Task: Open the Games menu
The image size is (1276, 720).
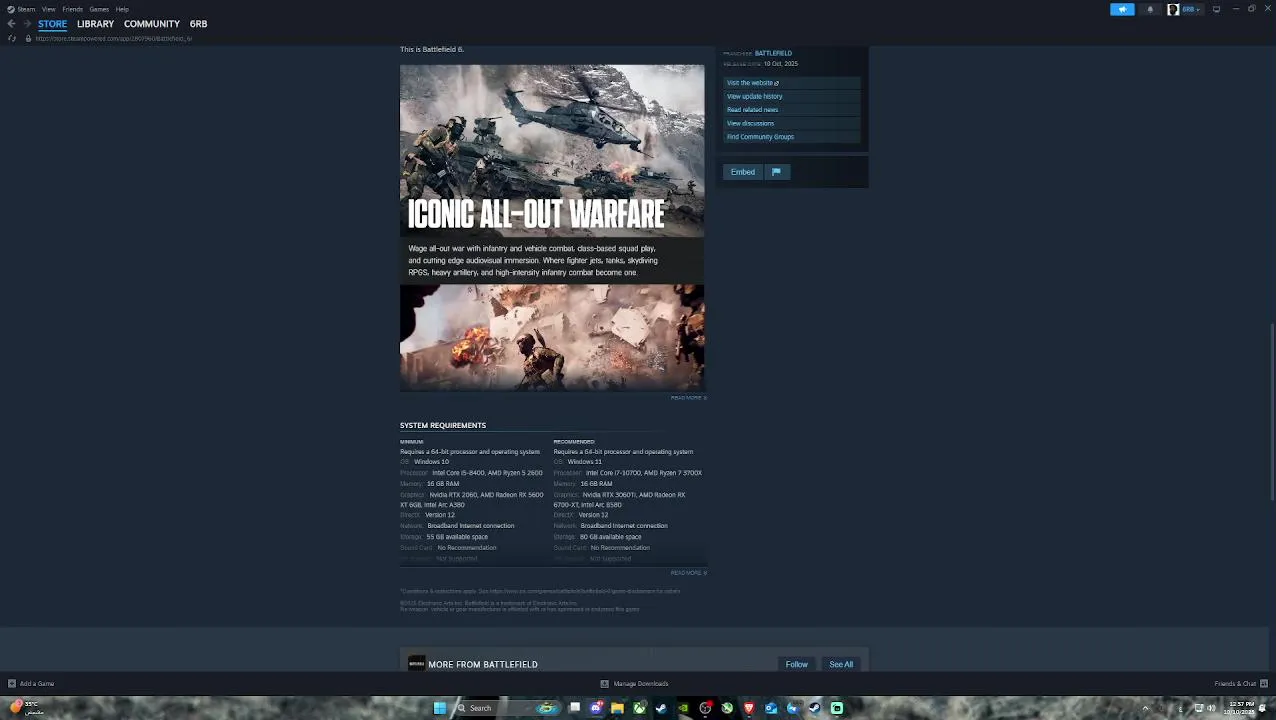Action: click(99, 9)
